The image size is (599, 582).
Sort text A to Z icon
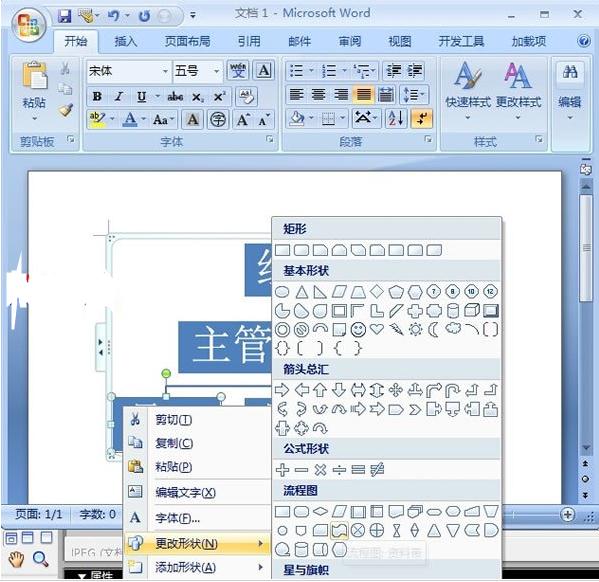[396, 119]
